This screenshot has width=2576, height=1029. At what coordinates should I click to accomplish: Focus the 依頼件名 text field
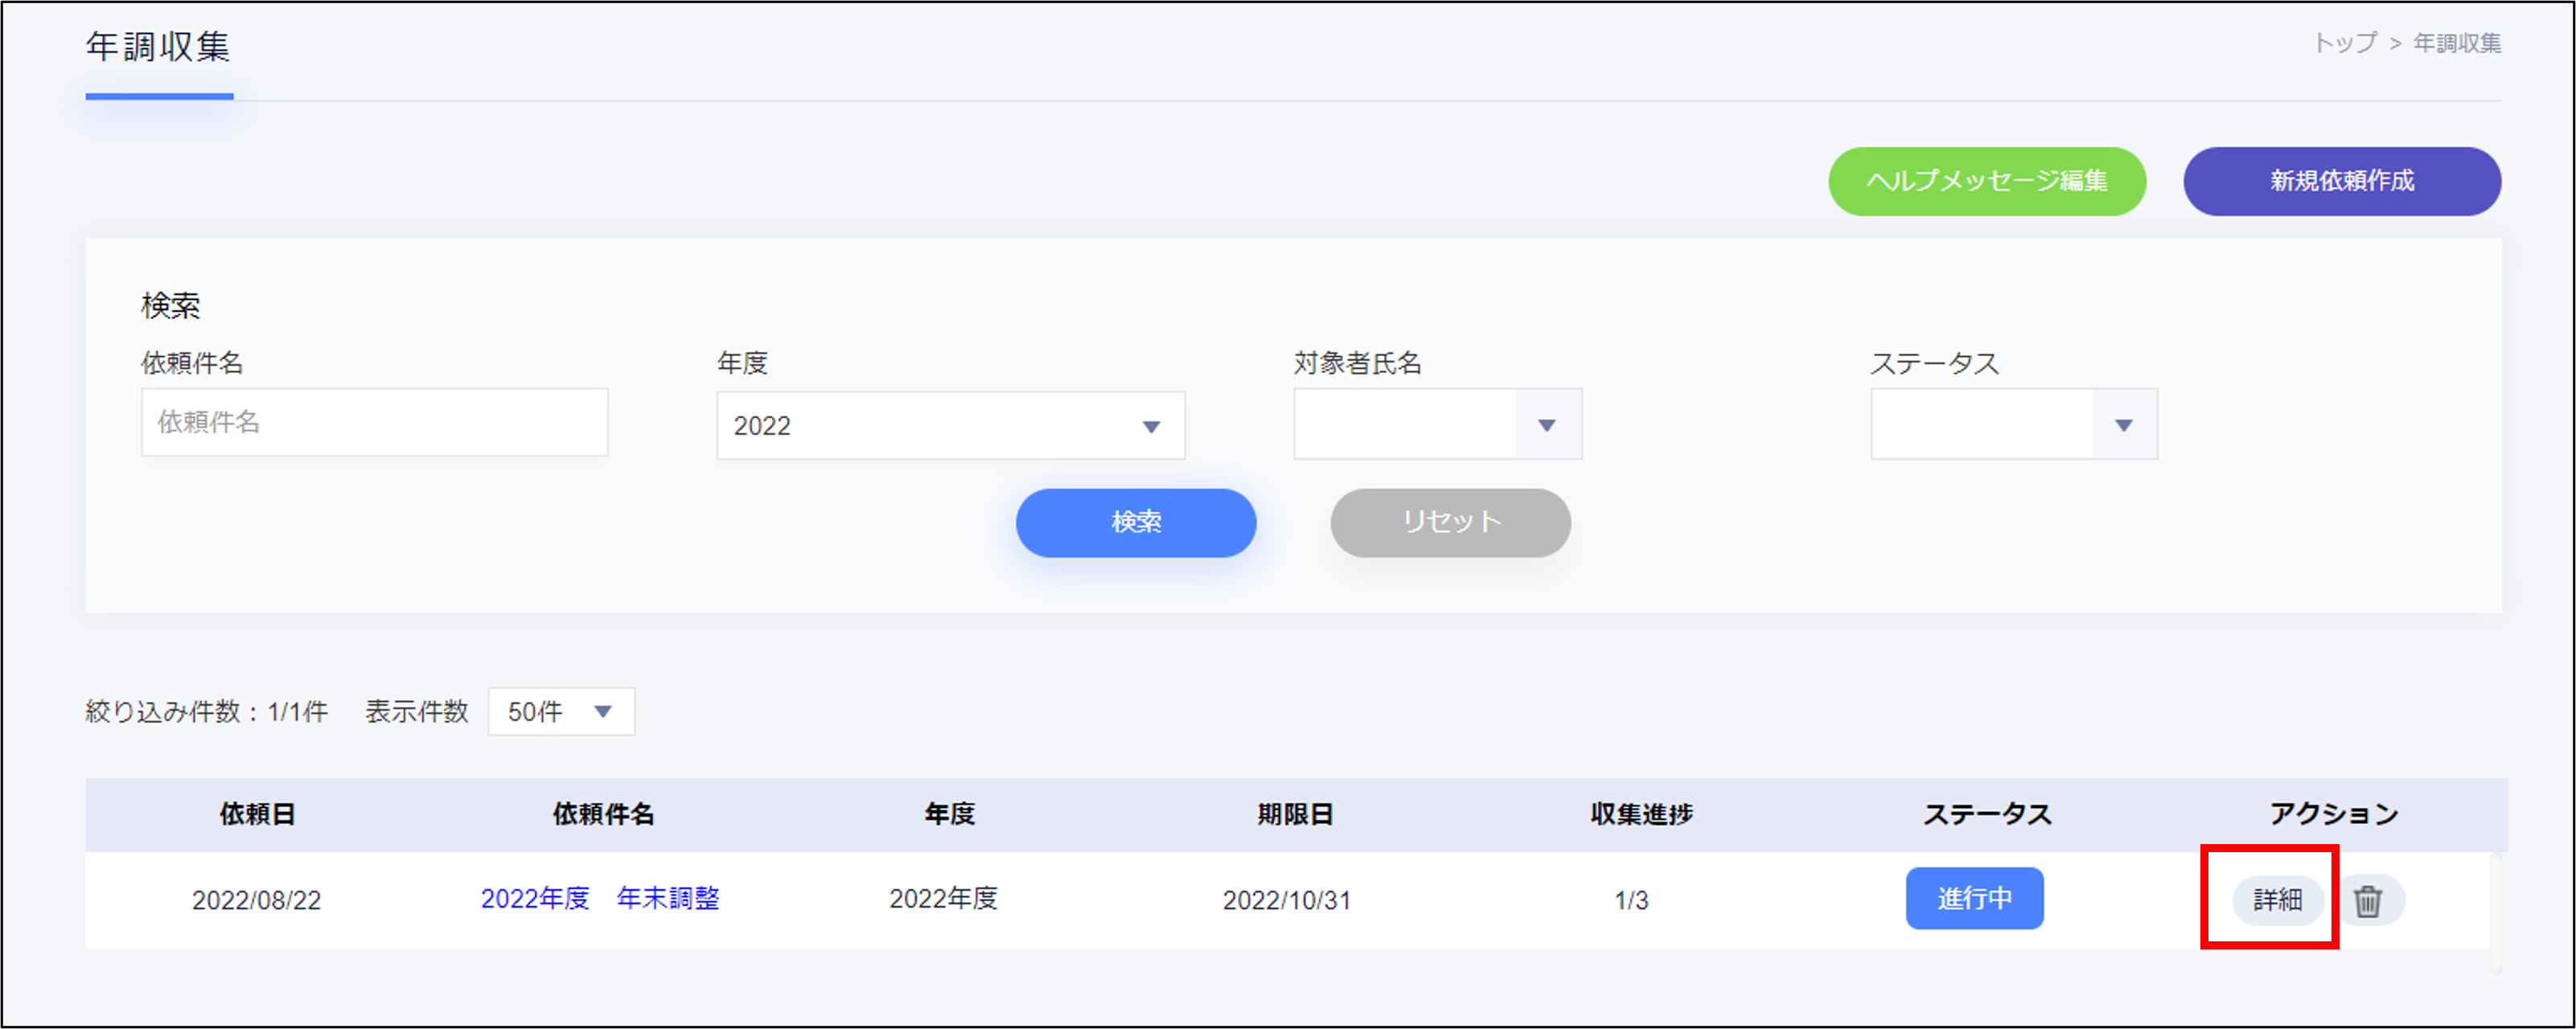[x=374, y=422]
